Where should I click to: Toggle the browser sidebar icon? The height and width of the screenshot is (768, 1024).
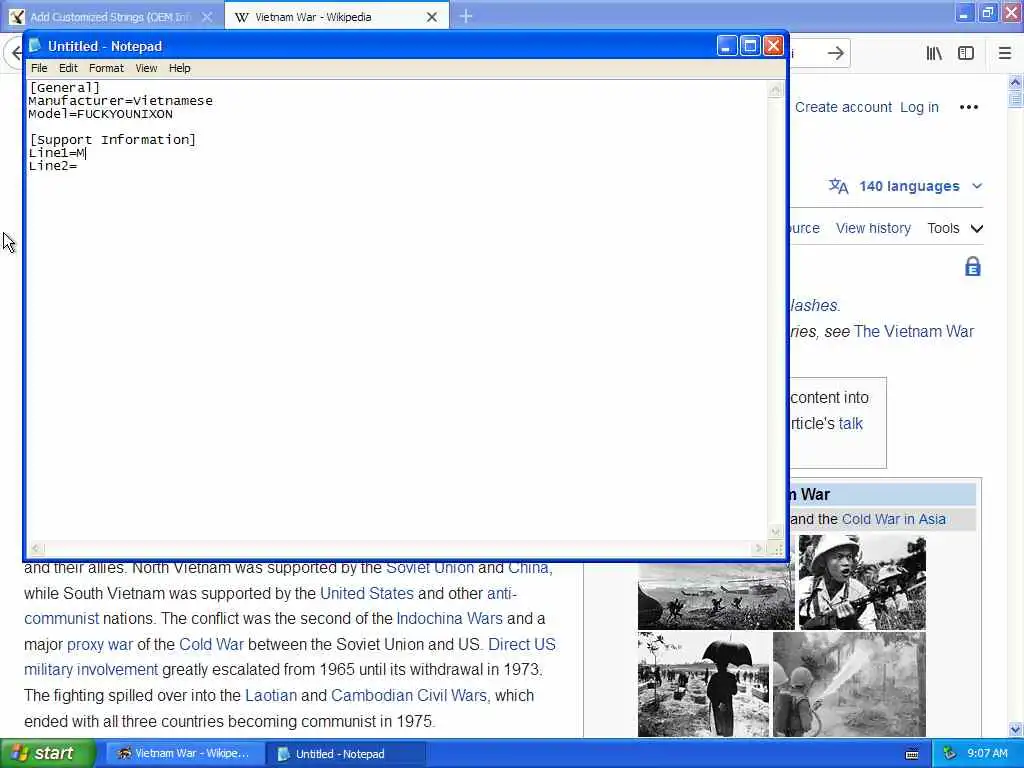[966, 53]
